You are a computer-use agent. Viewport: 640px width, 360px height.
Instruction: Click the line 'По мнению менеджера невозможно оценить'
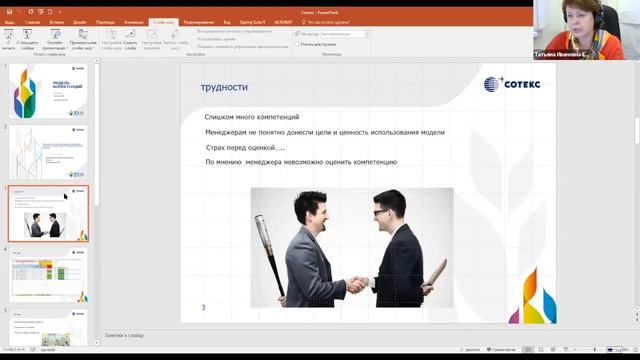(301, 162)
